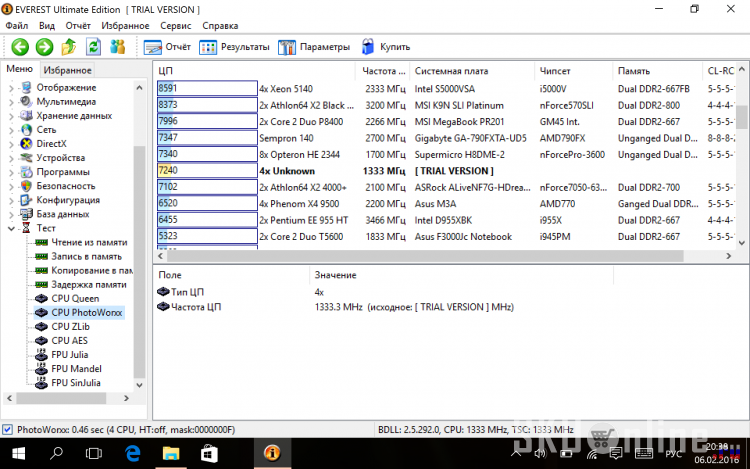Screen dimensions: 750x469
Task: Click the Купить toolbar button
Action: 386,47
